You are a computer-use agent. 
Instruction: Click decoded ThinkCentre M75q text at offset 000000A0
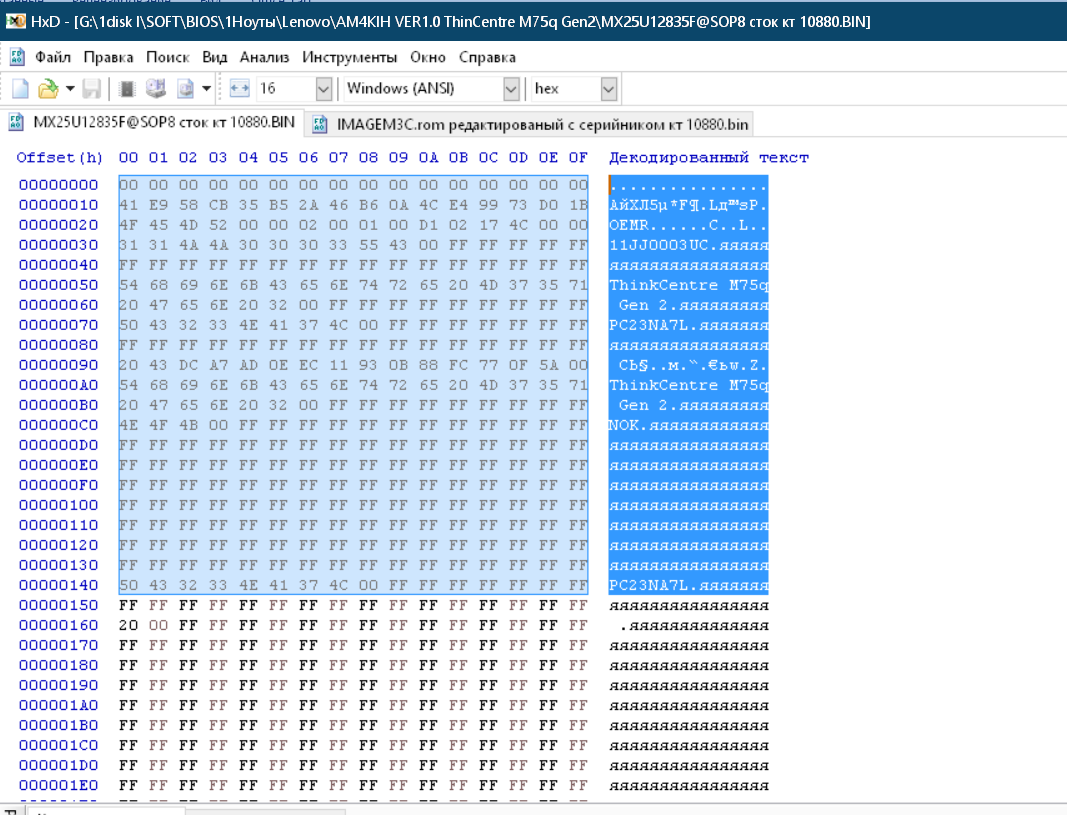(x=689, y=385)
